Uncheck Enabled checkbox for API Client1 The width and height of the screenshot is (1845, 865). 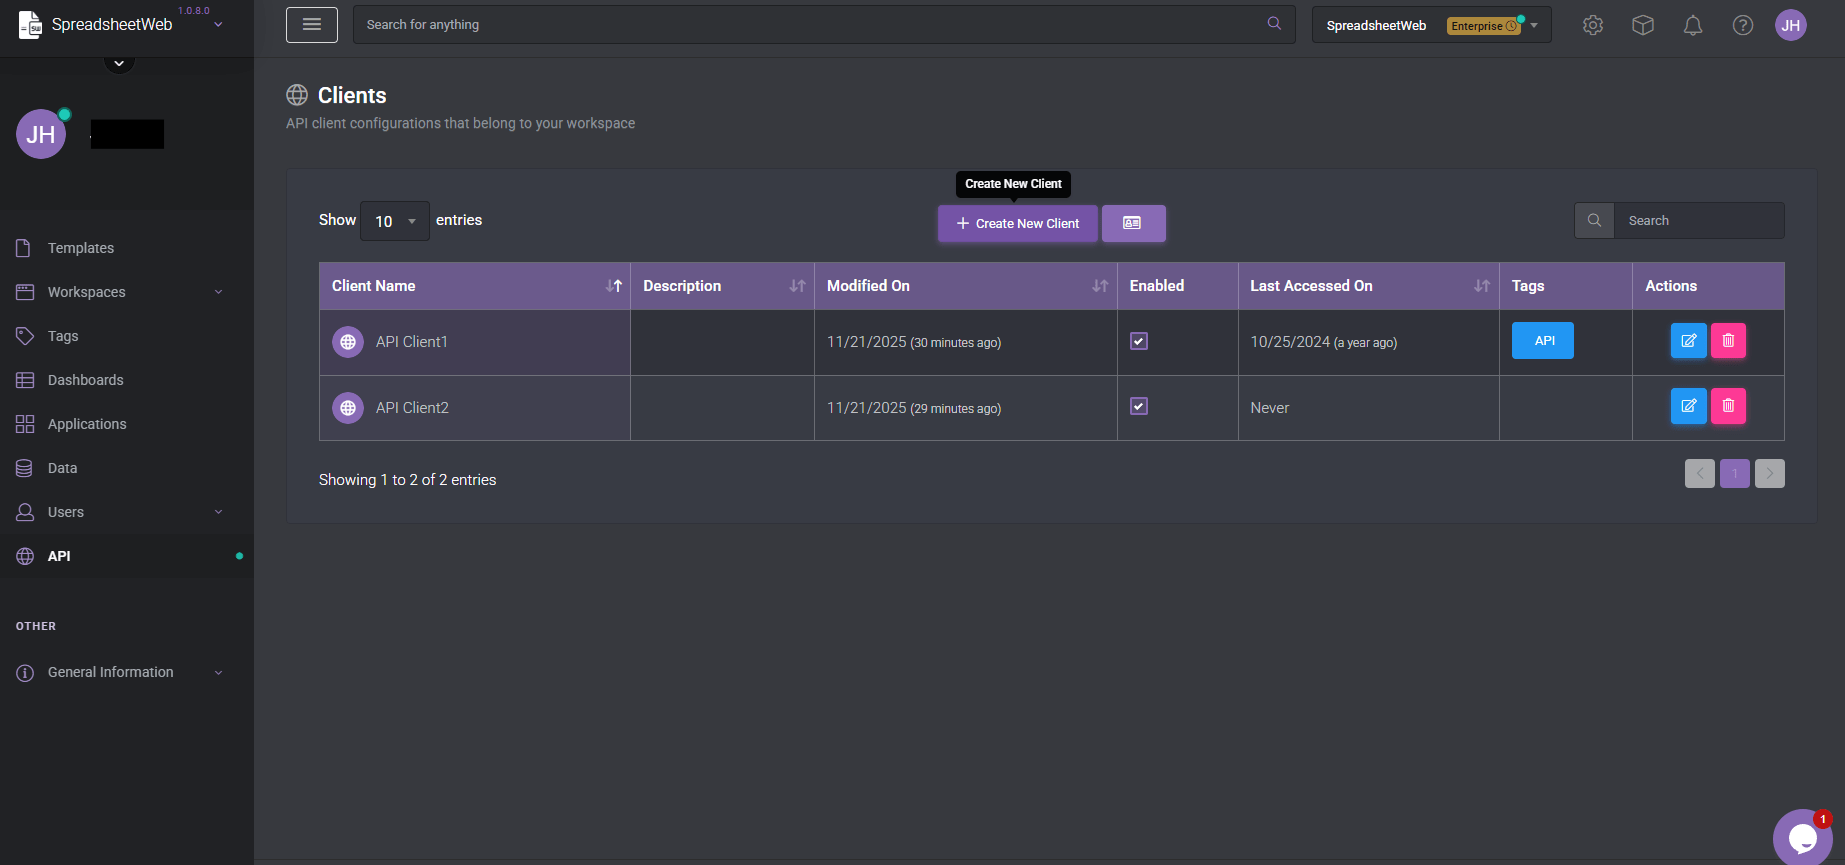[1138, 341]
